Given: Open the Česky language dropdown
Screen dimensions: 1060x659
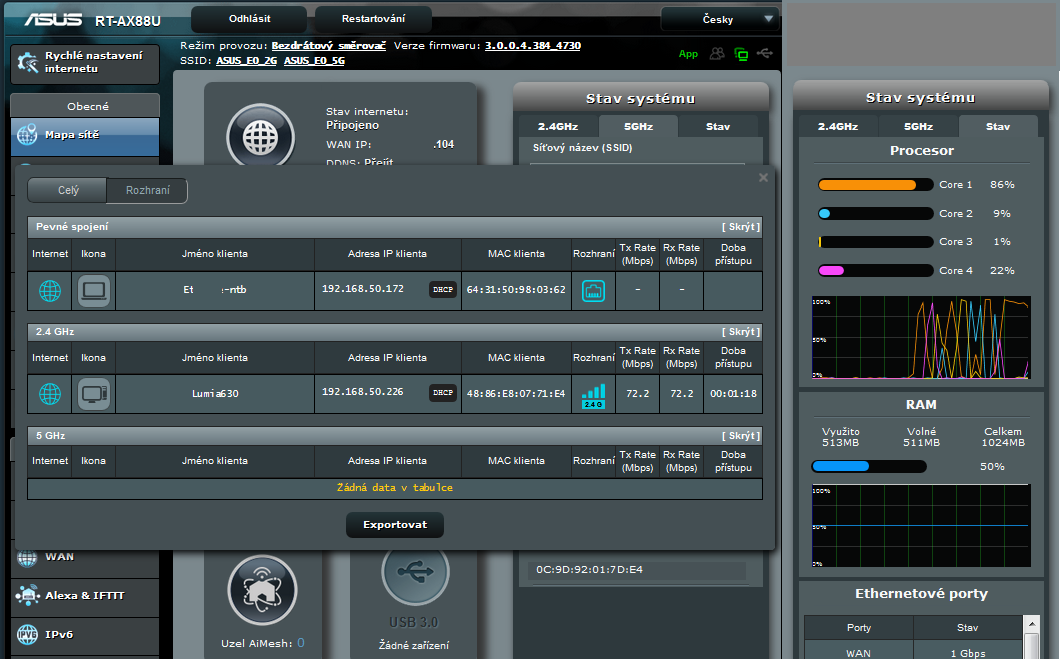Looking at the screenshot, I should tap(720, 19).
